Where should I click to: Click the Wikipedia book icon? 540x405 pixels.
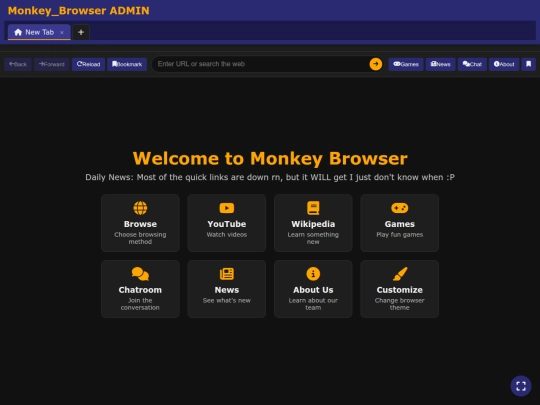point(313,208)
